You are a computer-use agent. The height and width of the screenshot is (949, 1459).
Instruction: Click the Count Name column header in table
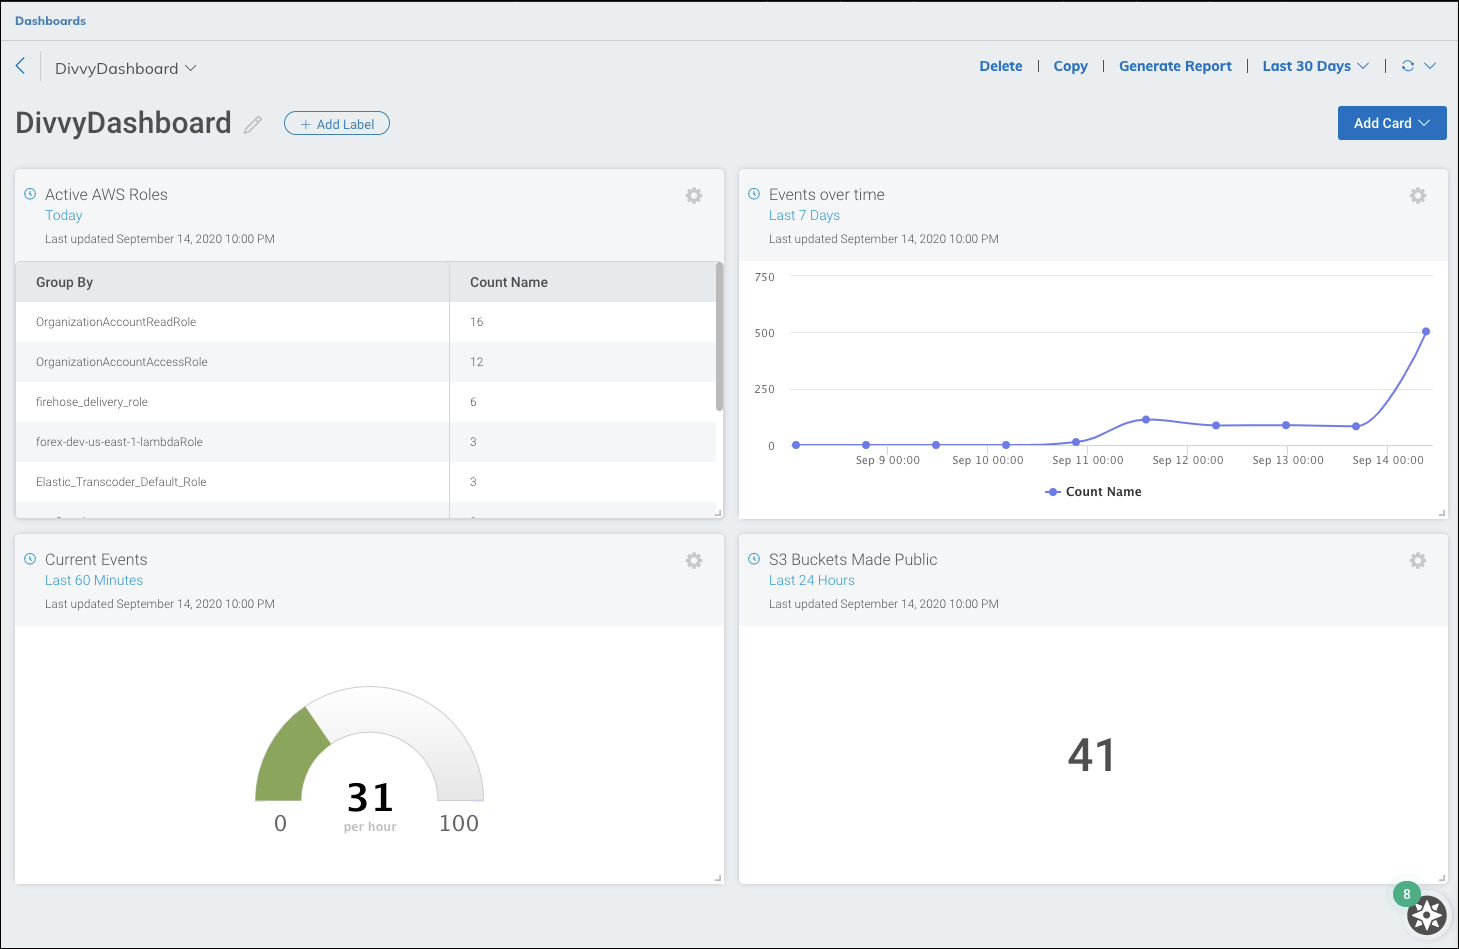[x=583, y=282]
